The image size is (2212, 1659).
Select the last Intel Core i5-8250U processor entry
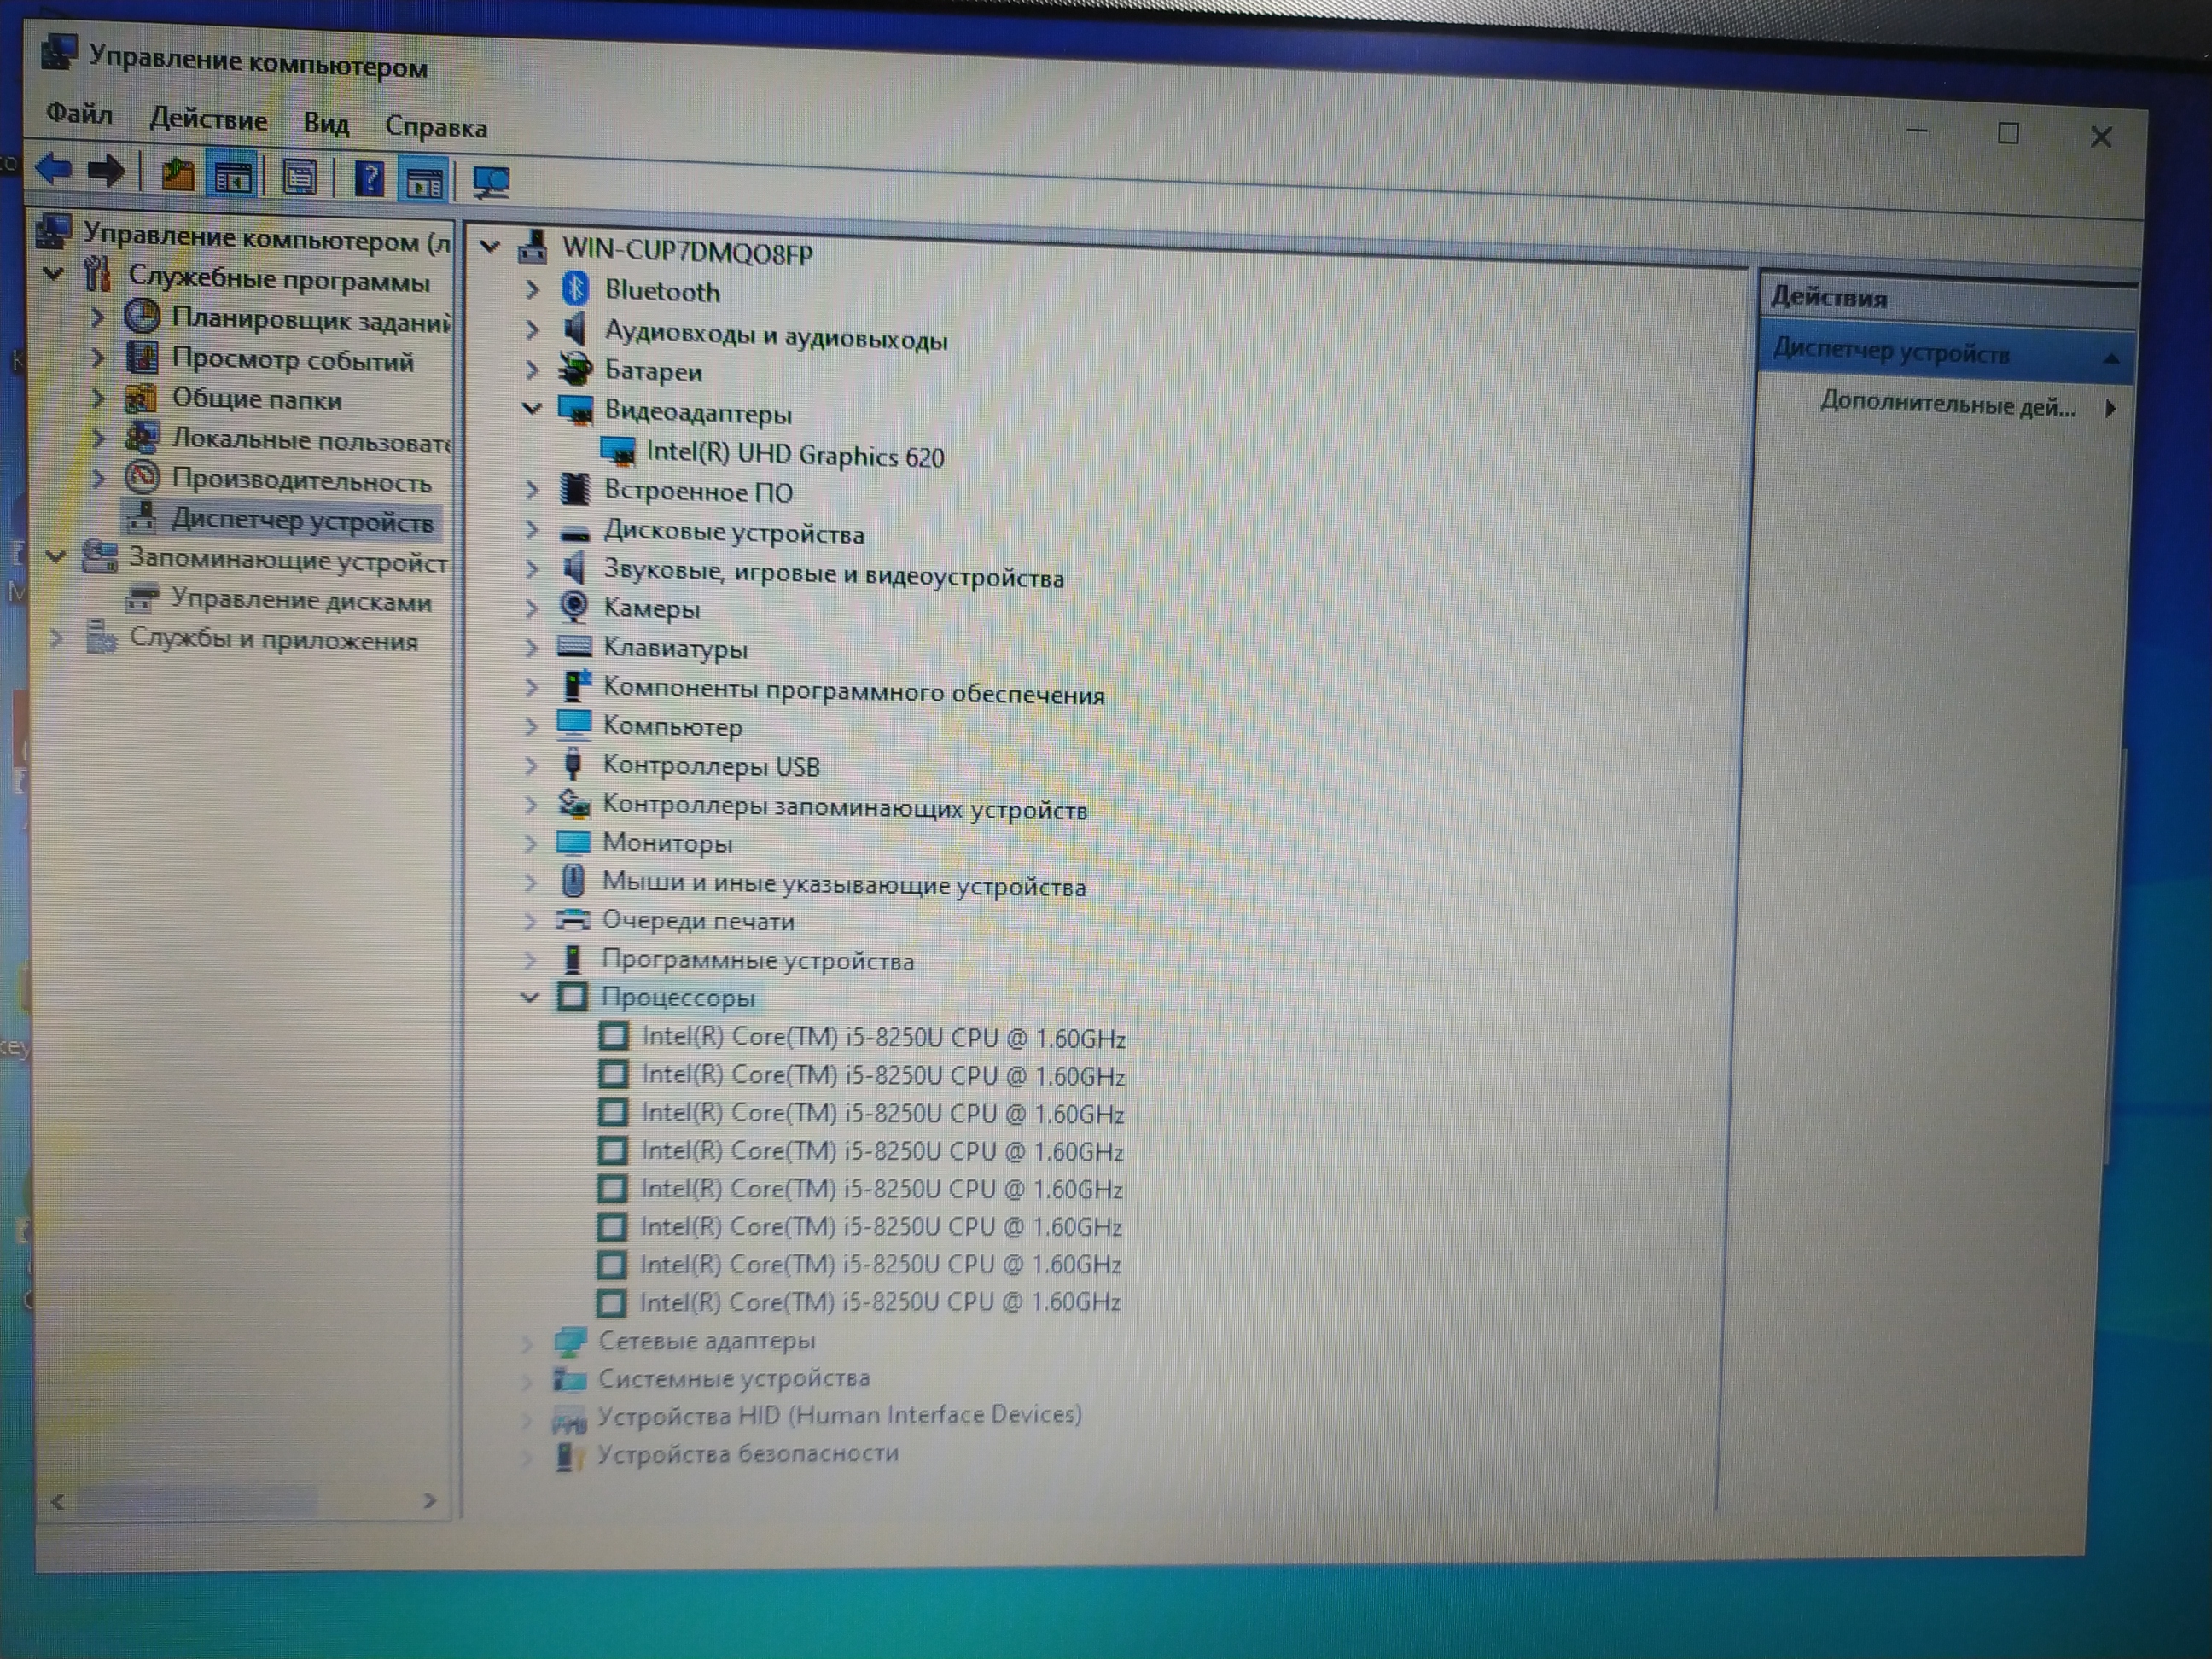[x=880, y=1301]
